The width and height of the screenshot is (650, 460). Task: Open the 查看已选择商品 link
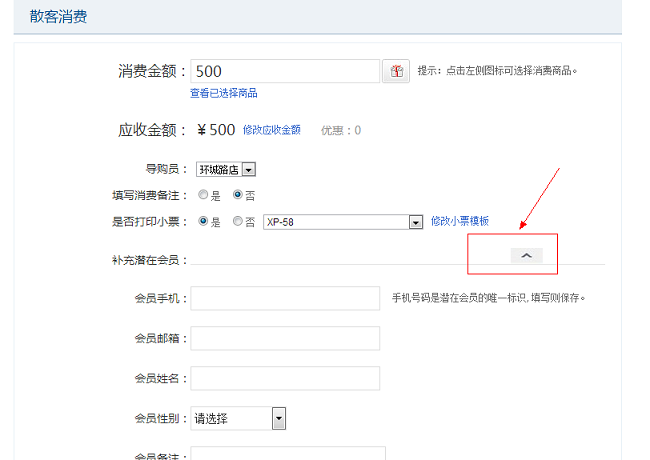[x=223, y=93]
